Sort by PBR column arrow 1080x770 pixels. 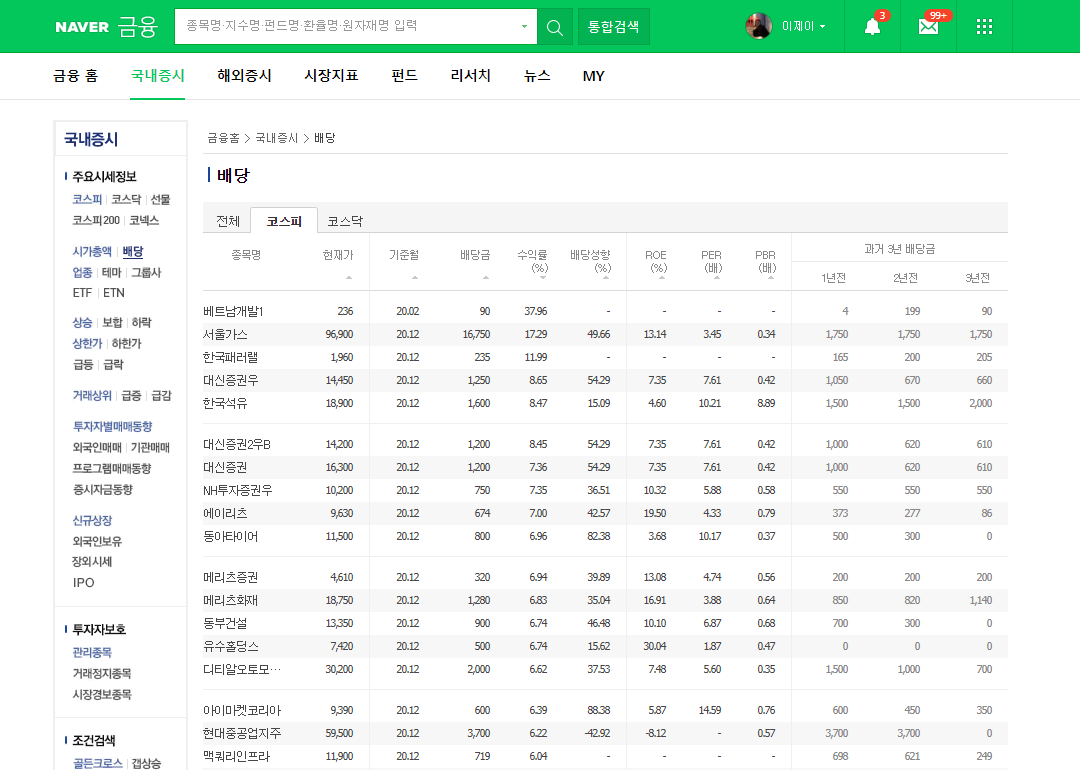click(x=771, y=278)
